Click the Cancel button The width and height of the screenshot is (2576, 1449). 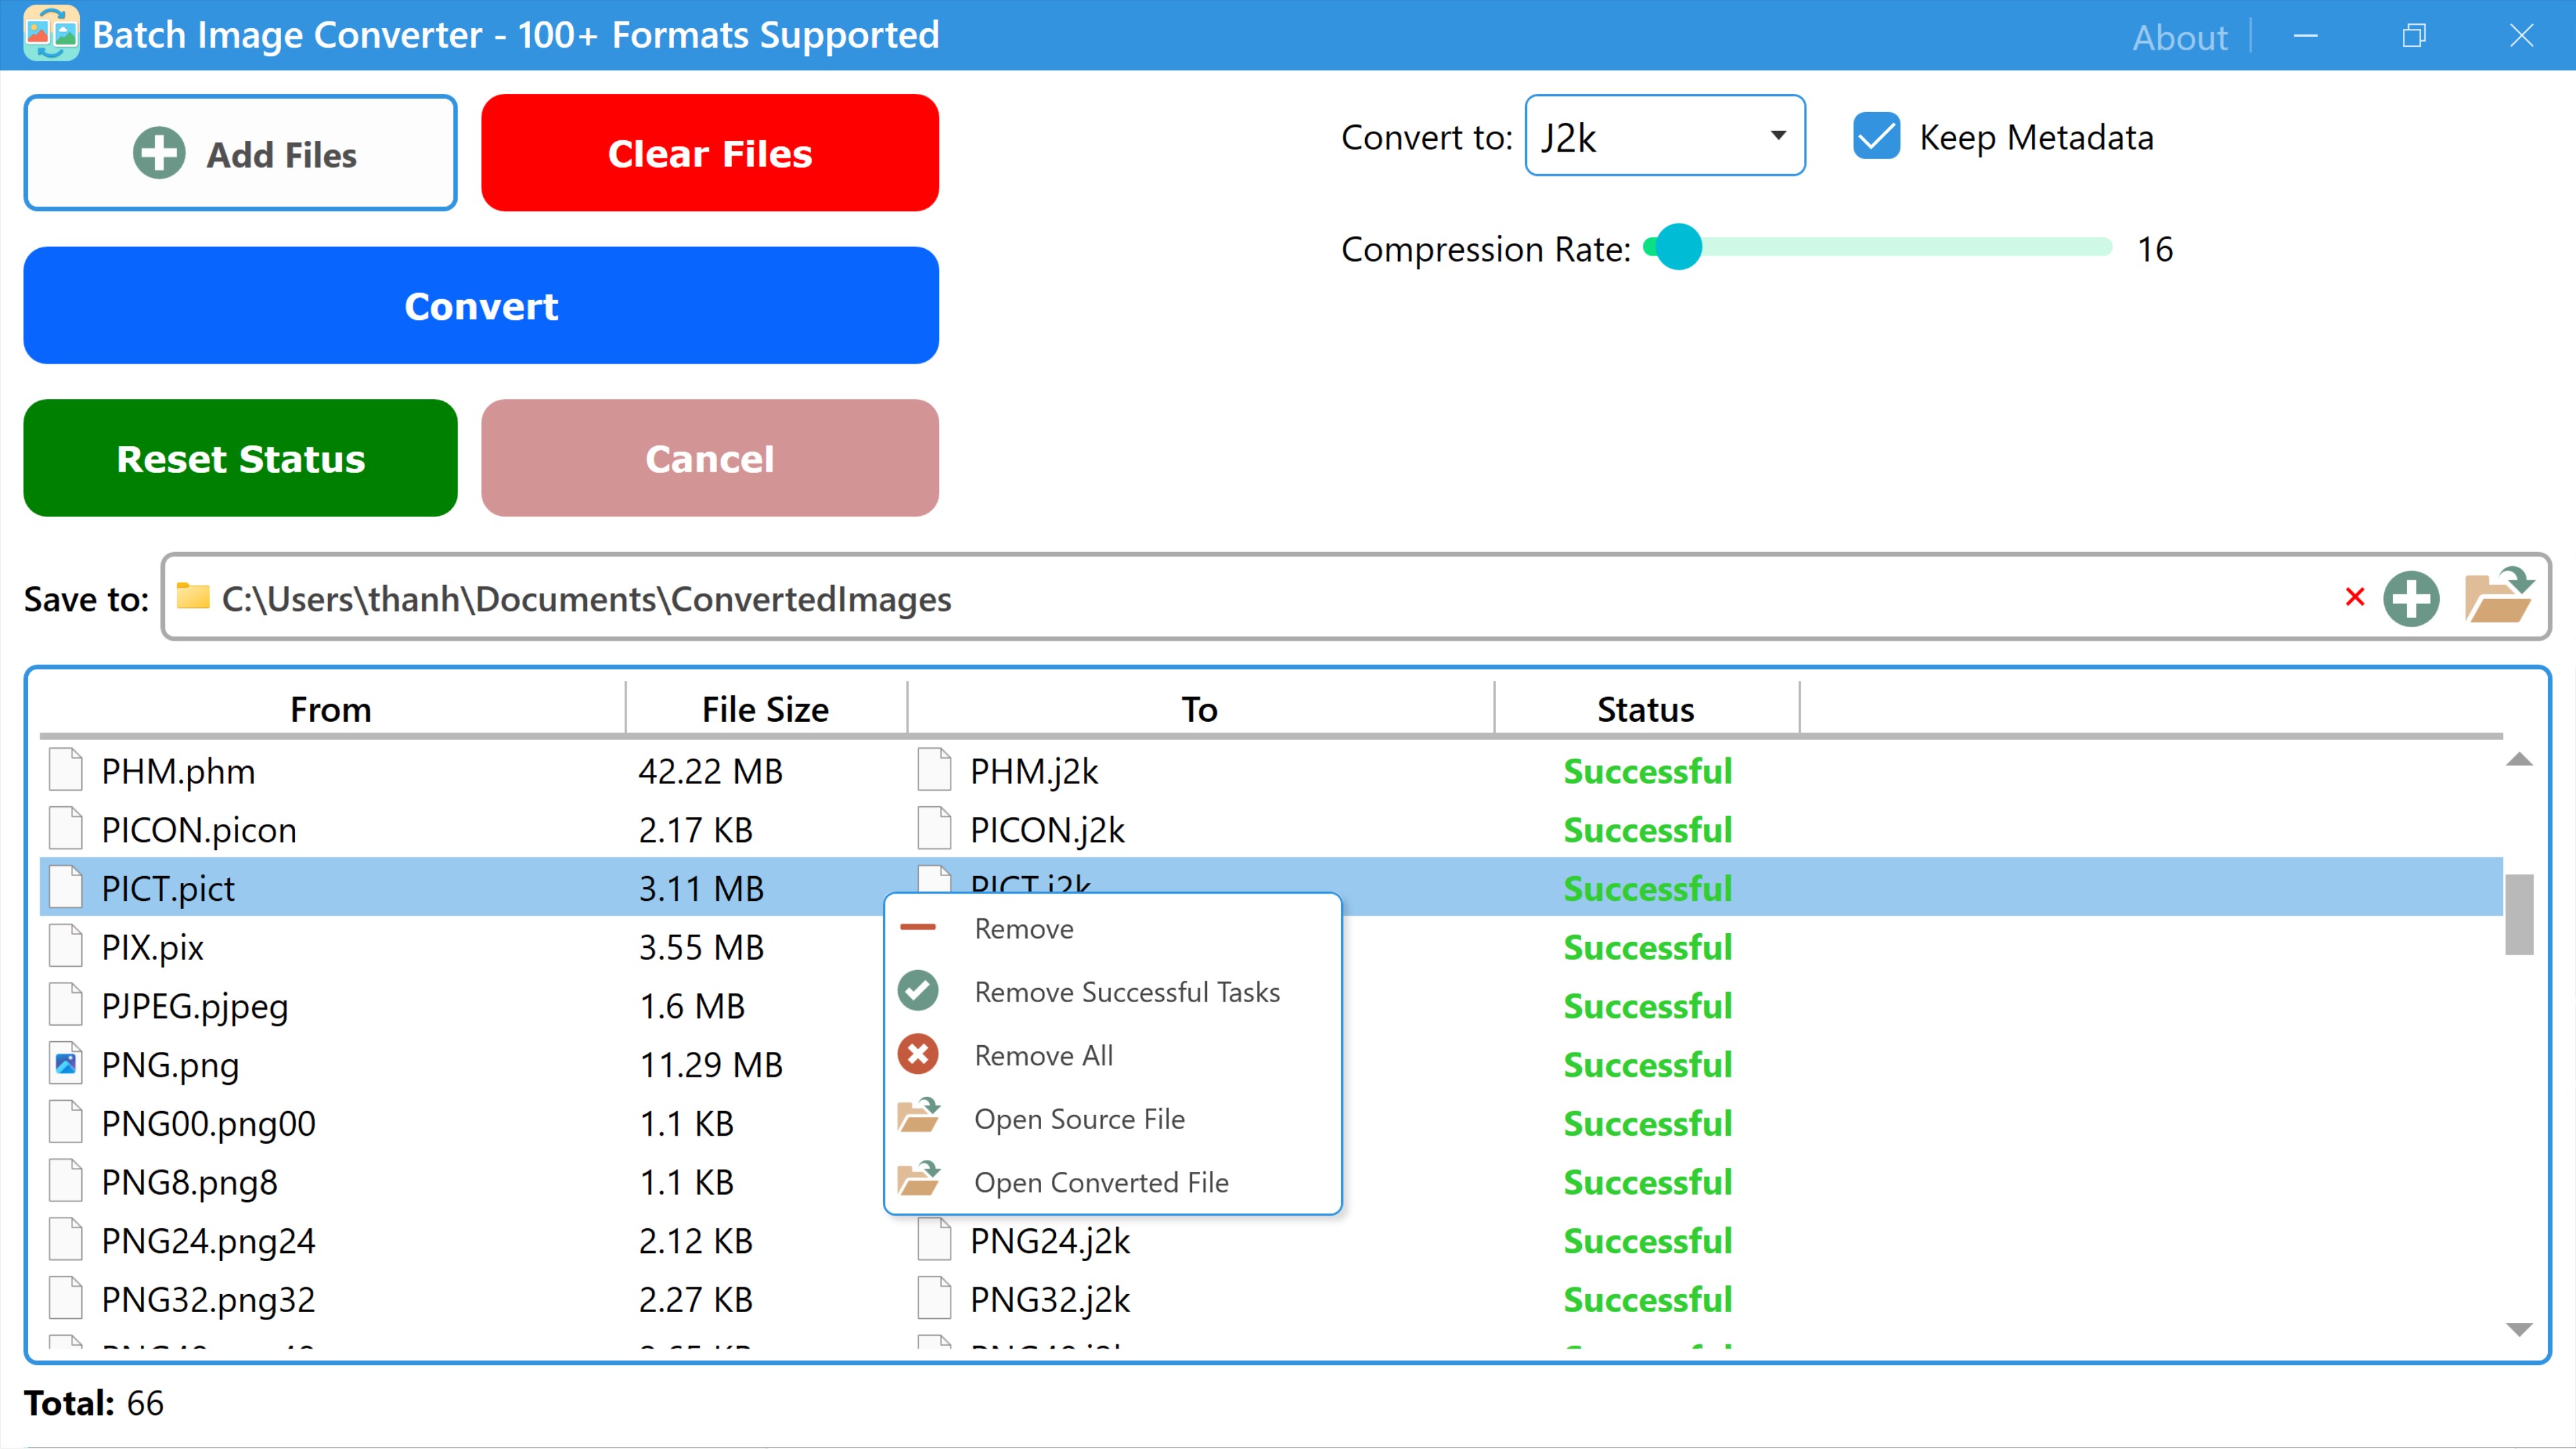[710, 458]
